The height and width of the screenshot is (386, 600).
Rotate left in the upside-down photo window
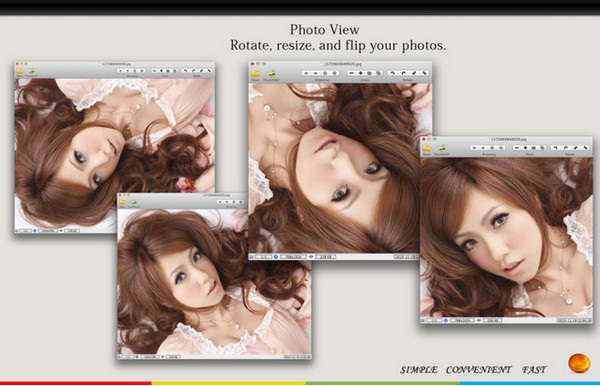click(x=393, y=73)
